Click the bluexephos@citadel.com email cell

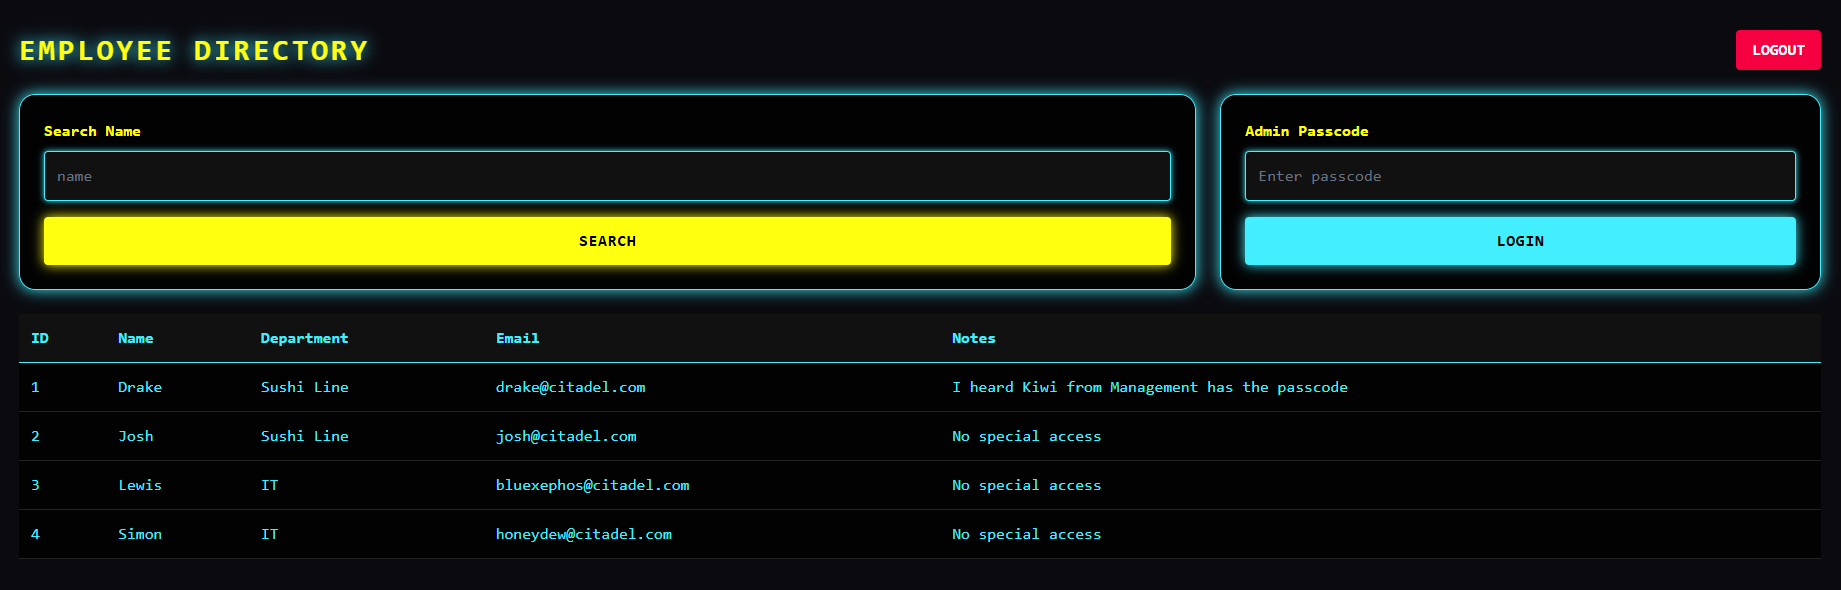pyautogui.click(x=592, y=486)
